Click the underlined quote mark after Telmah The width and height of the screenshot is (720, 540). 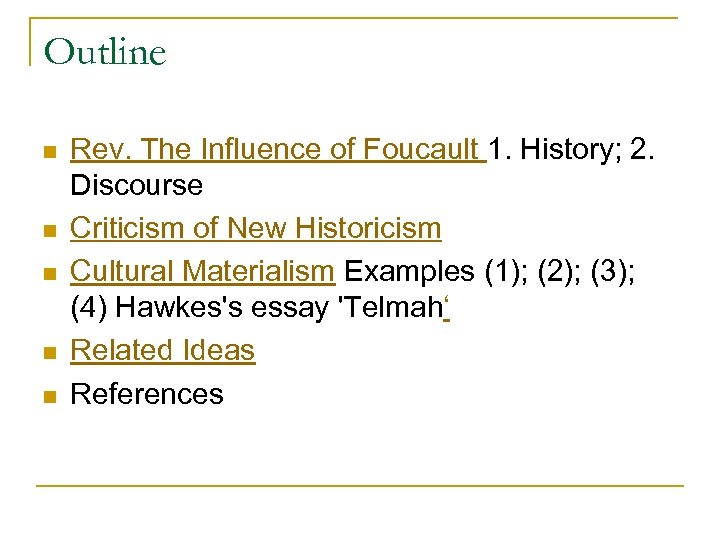click(445, 309)
